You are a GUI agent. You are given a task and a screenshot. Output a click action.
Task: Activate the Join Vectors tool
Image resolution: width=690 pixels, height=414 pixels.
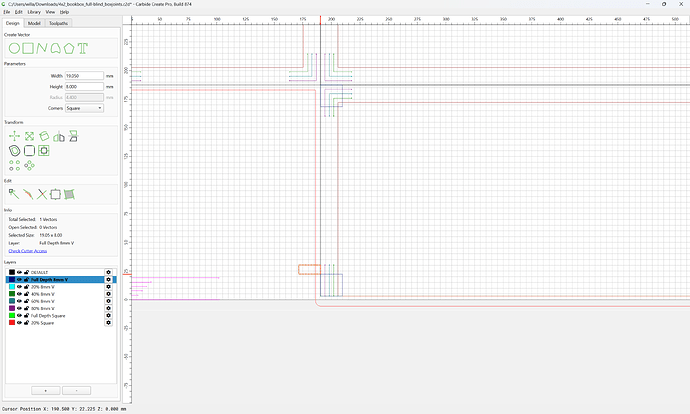(x=28, y=194)
